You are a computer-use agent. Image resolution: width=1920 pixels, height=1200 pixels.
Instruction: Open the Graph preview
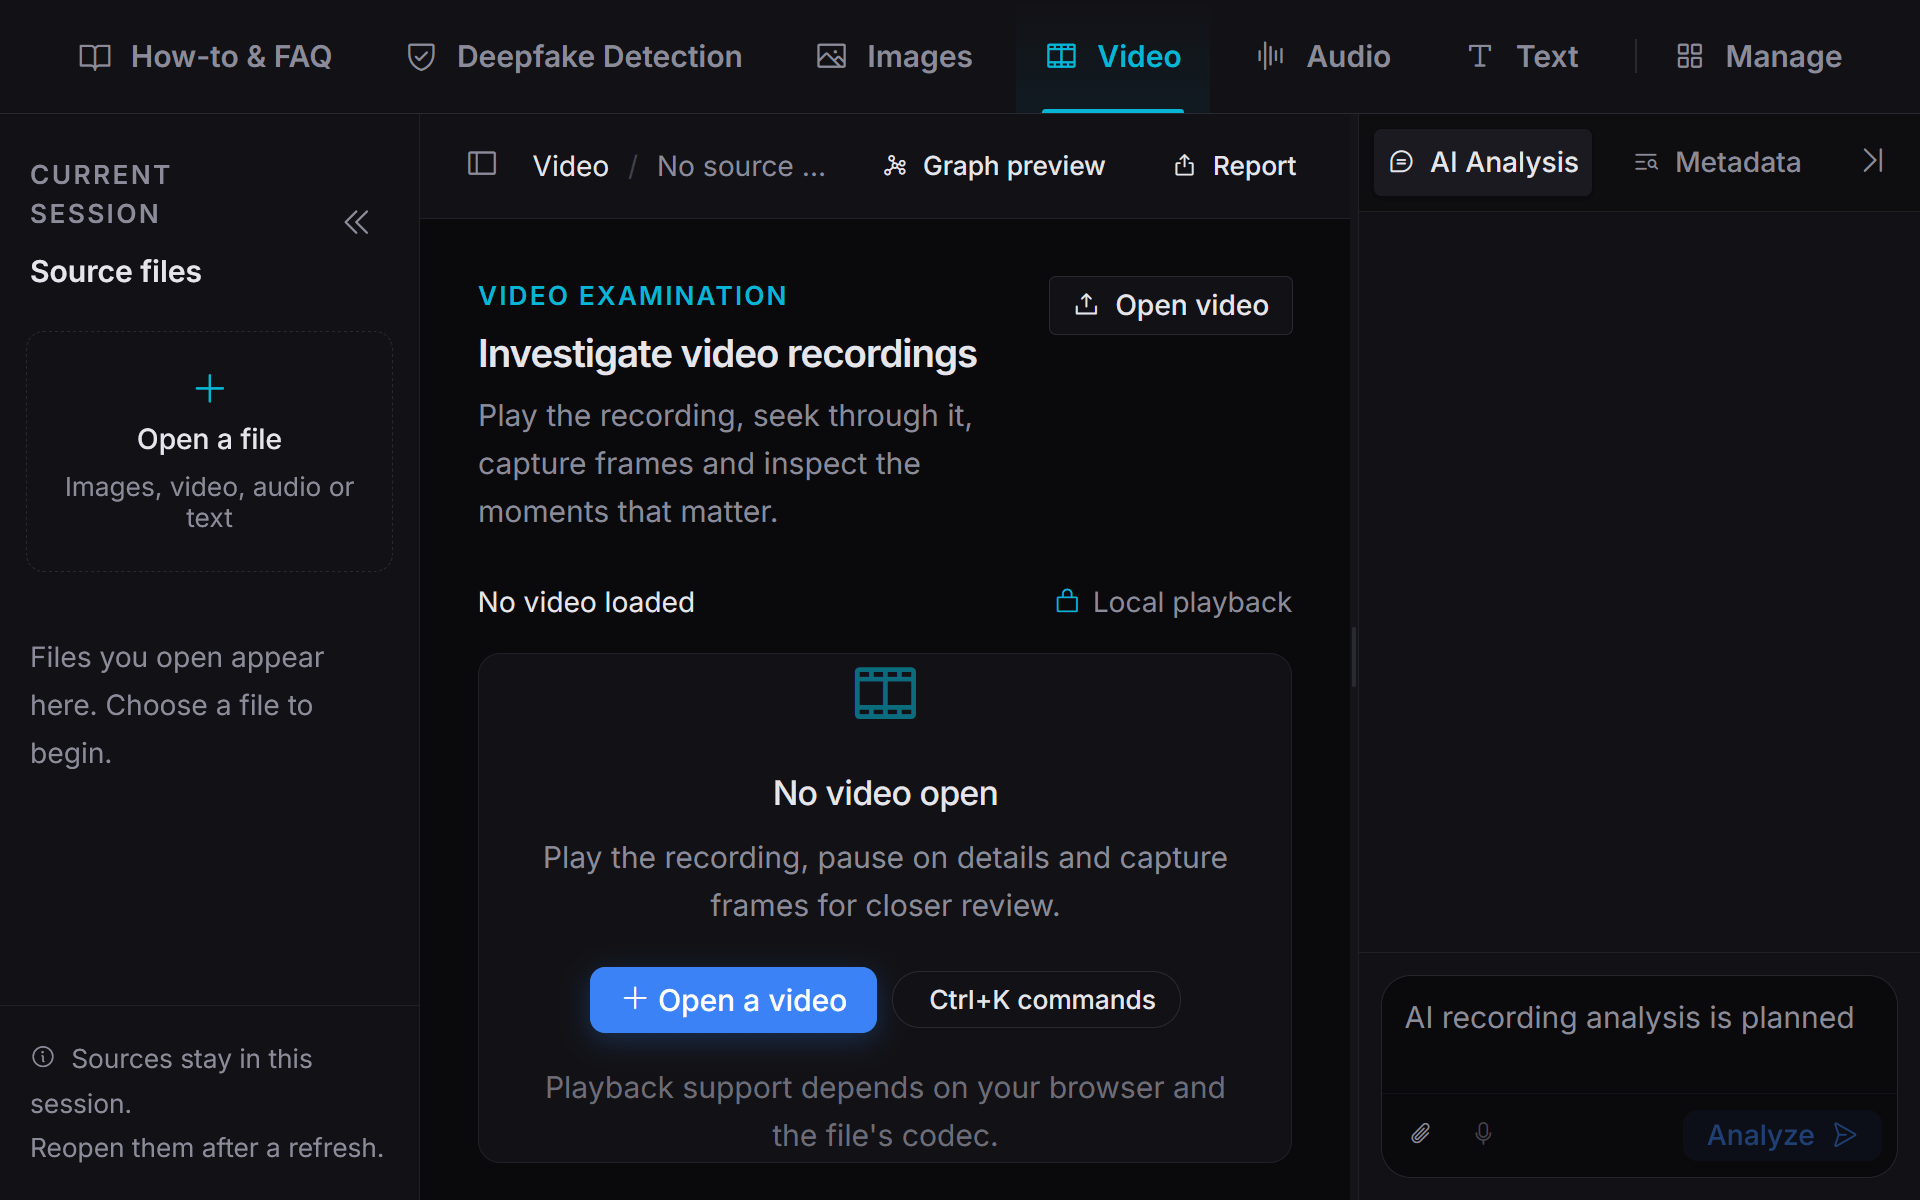994,166
